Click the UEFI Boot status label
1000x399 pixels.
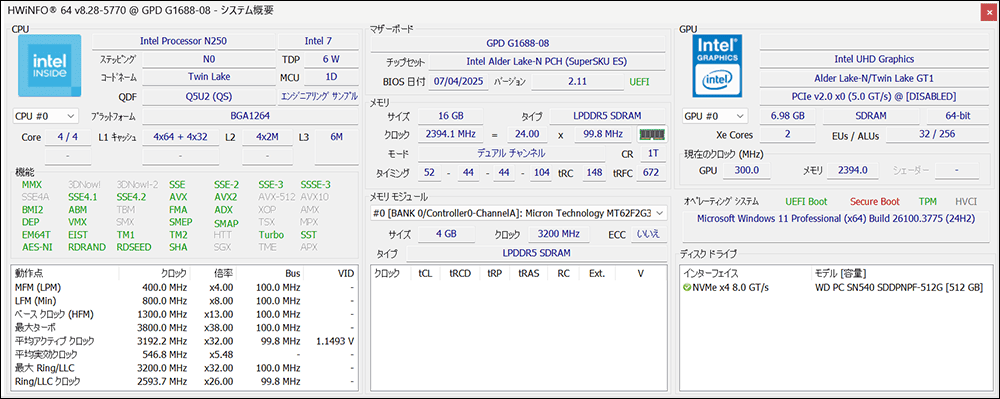point(807,201)
